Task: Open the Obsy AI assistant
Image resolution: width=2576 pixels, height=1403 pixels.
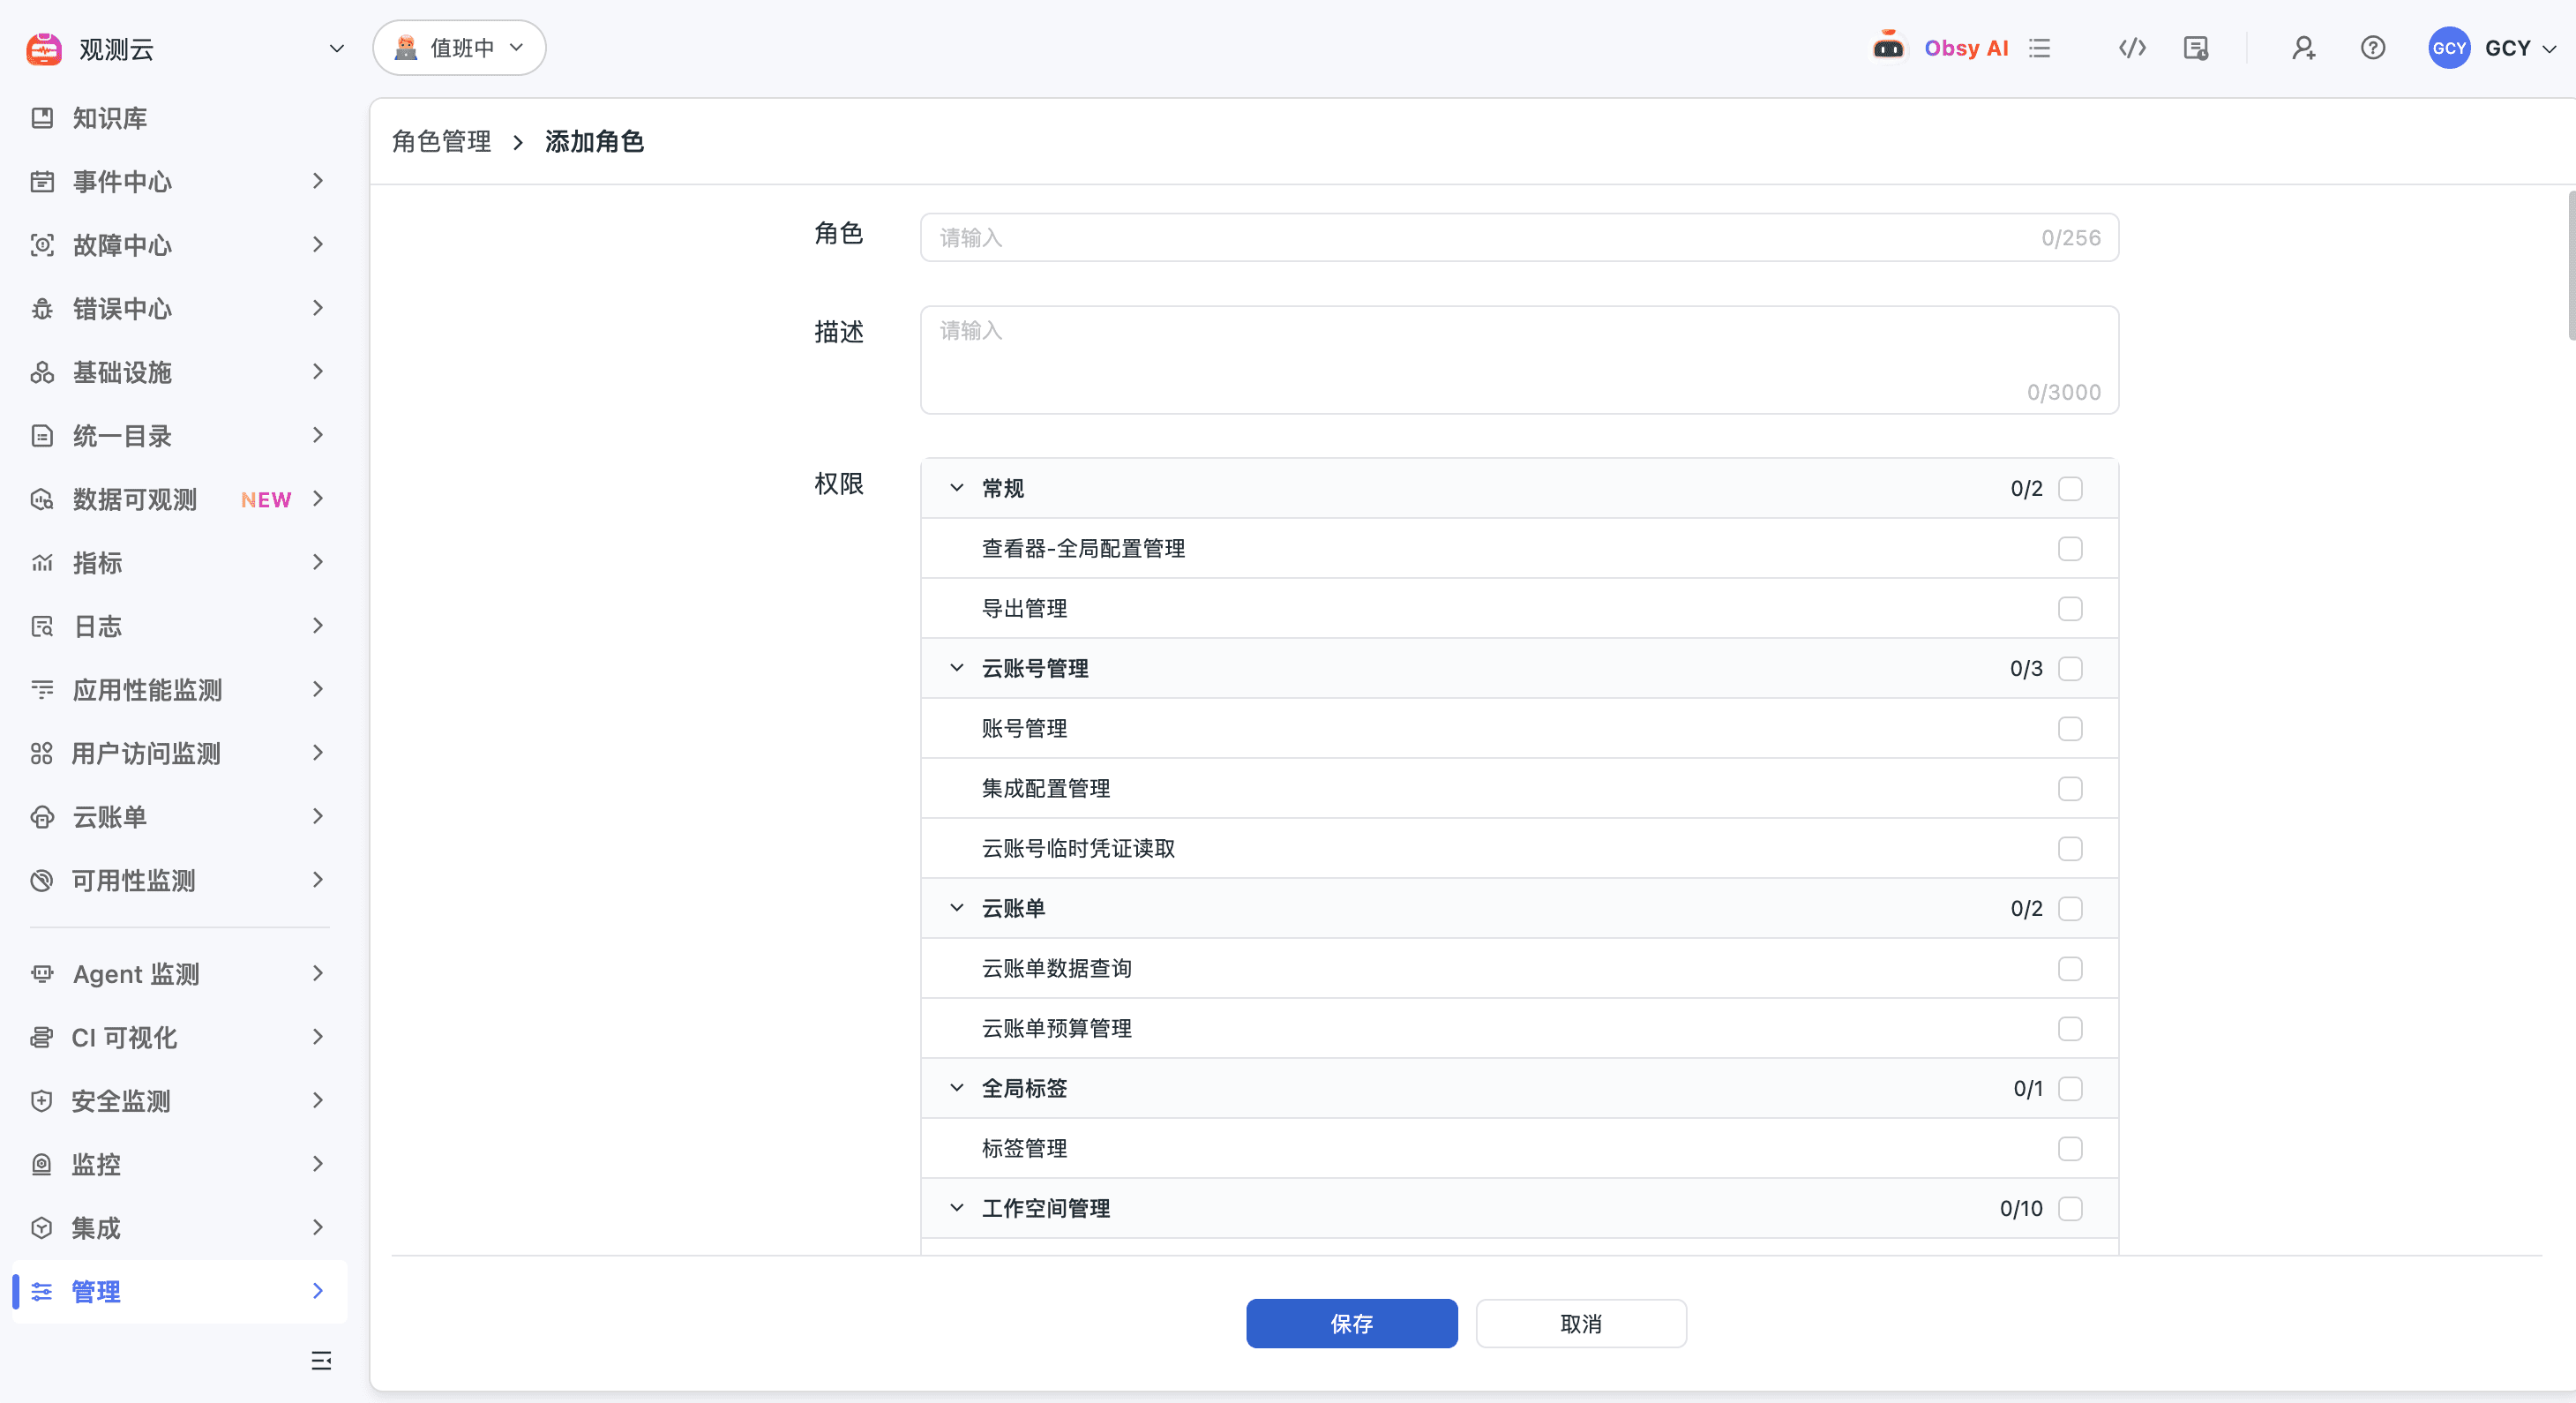Action: tap(1941, 48)
